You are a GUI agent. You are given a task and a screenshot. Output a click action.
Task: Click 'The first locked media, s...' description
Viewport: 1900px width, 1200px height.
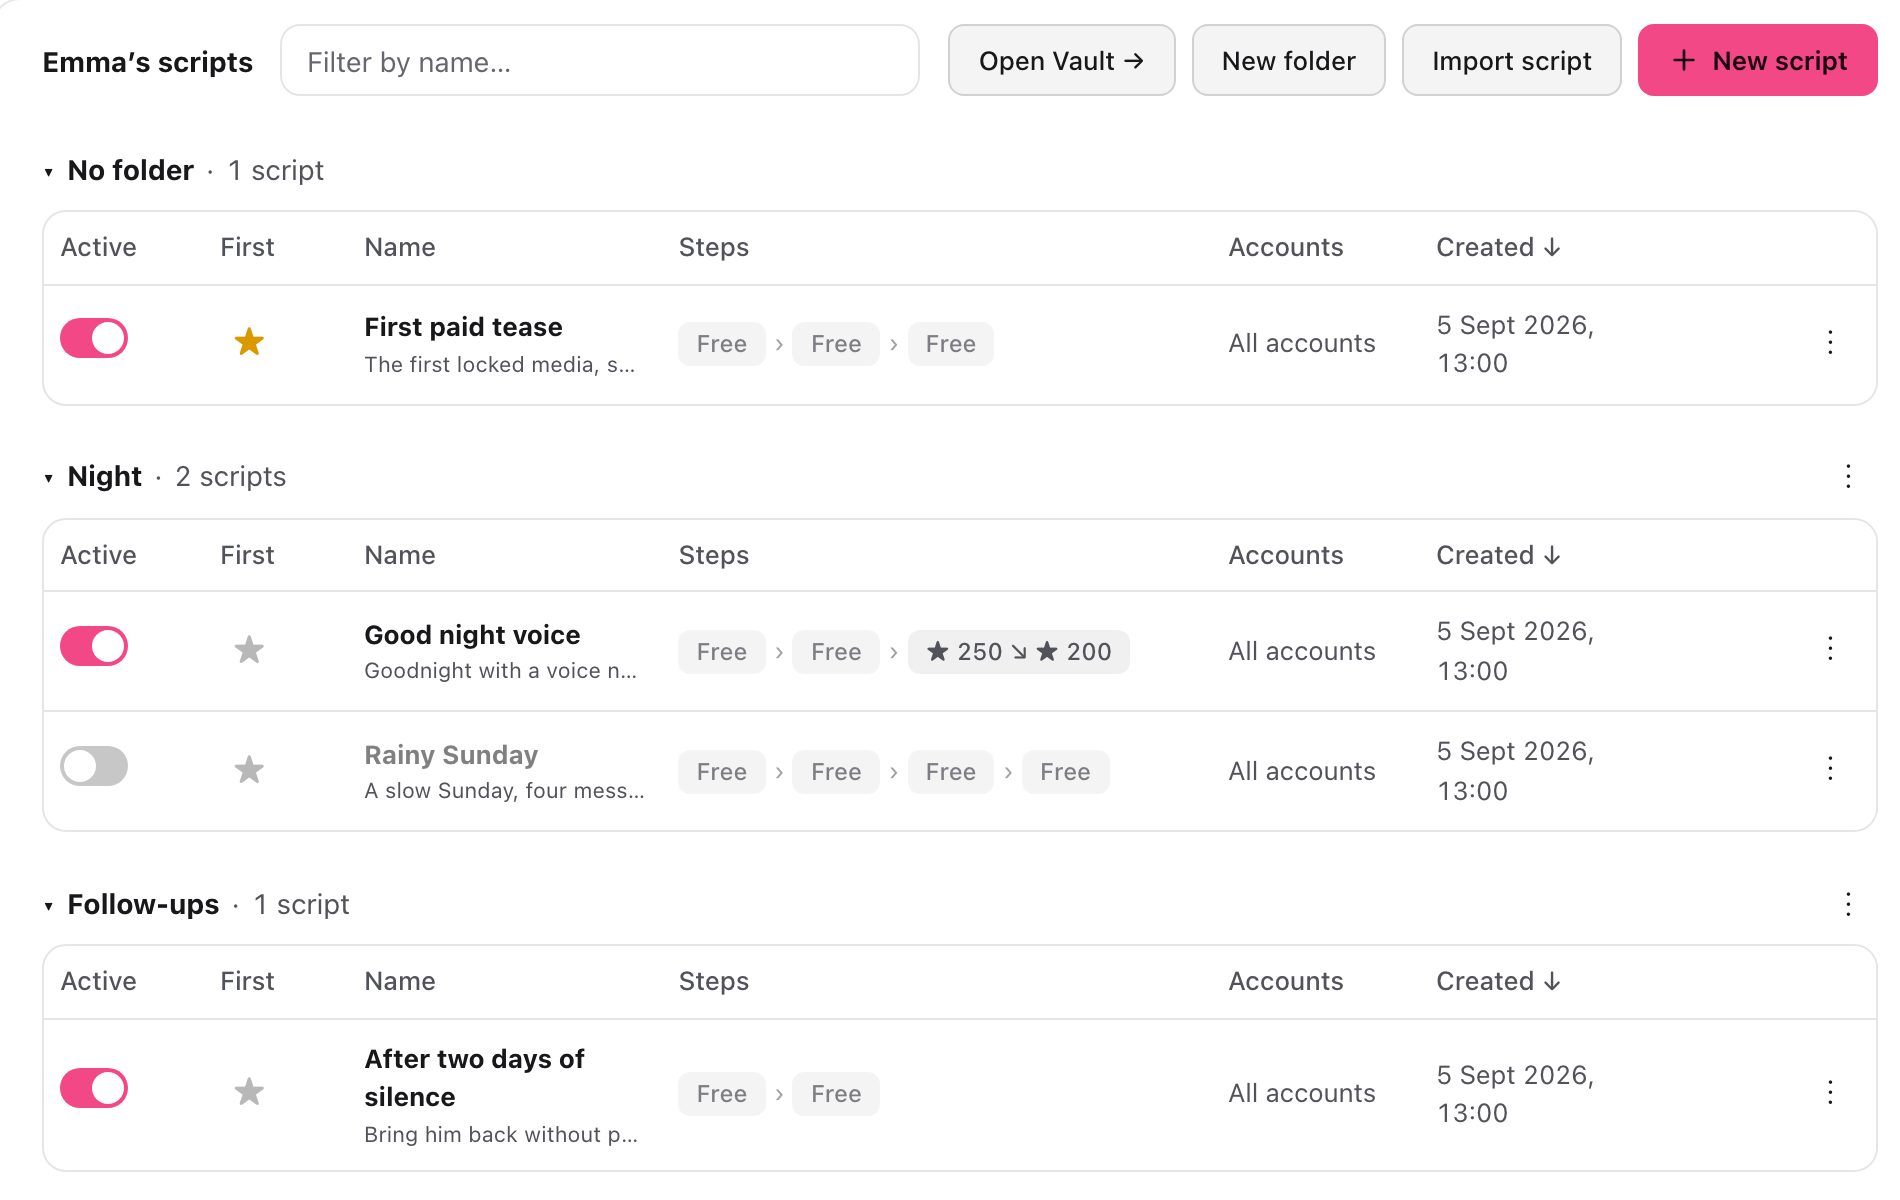click(x=499, y=365)
